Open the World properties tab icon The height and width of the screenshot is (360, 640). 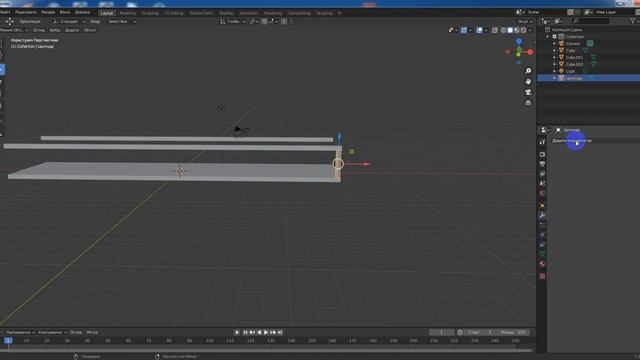coord(542,193)
